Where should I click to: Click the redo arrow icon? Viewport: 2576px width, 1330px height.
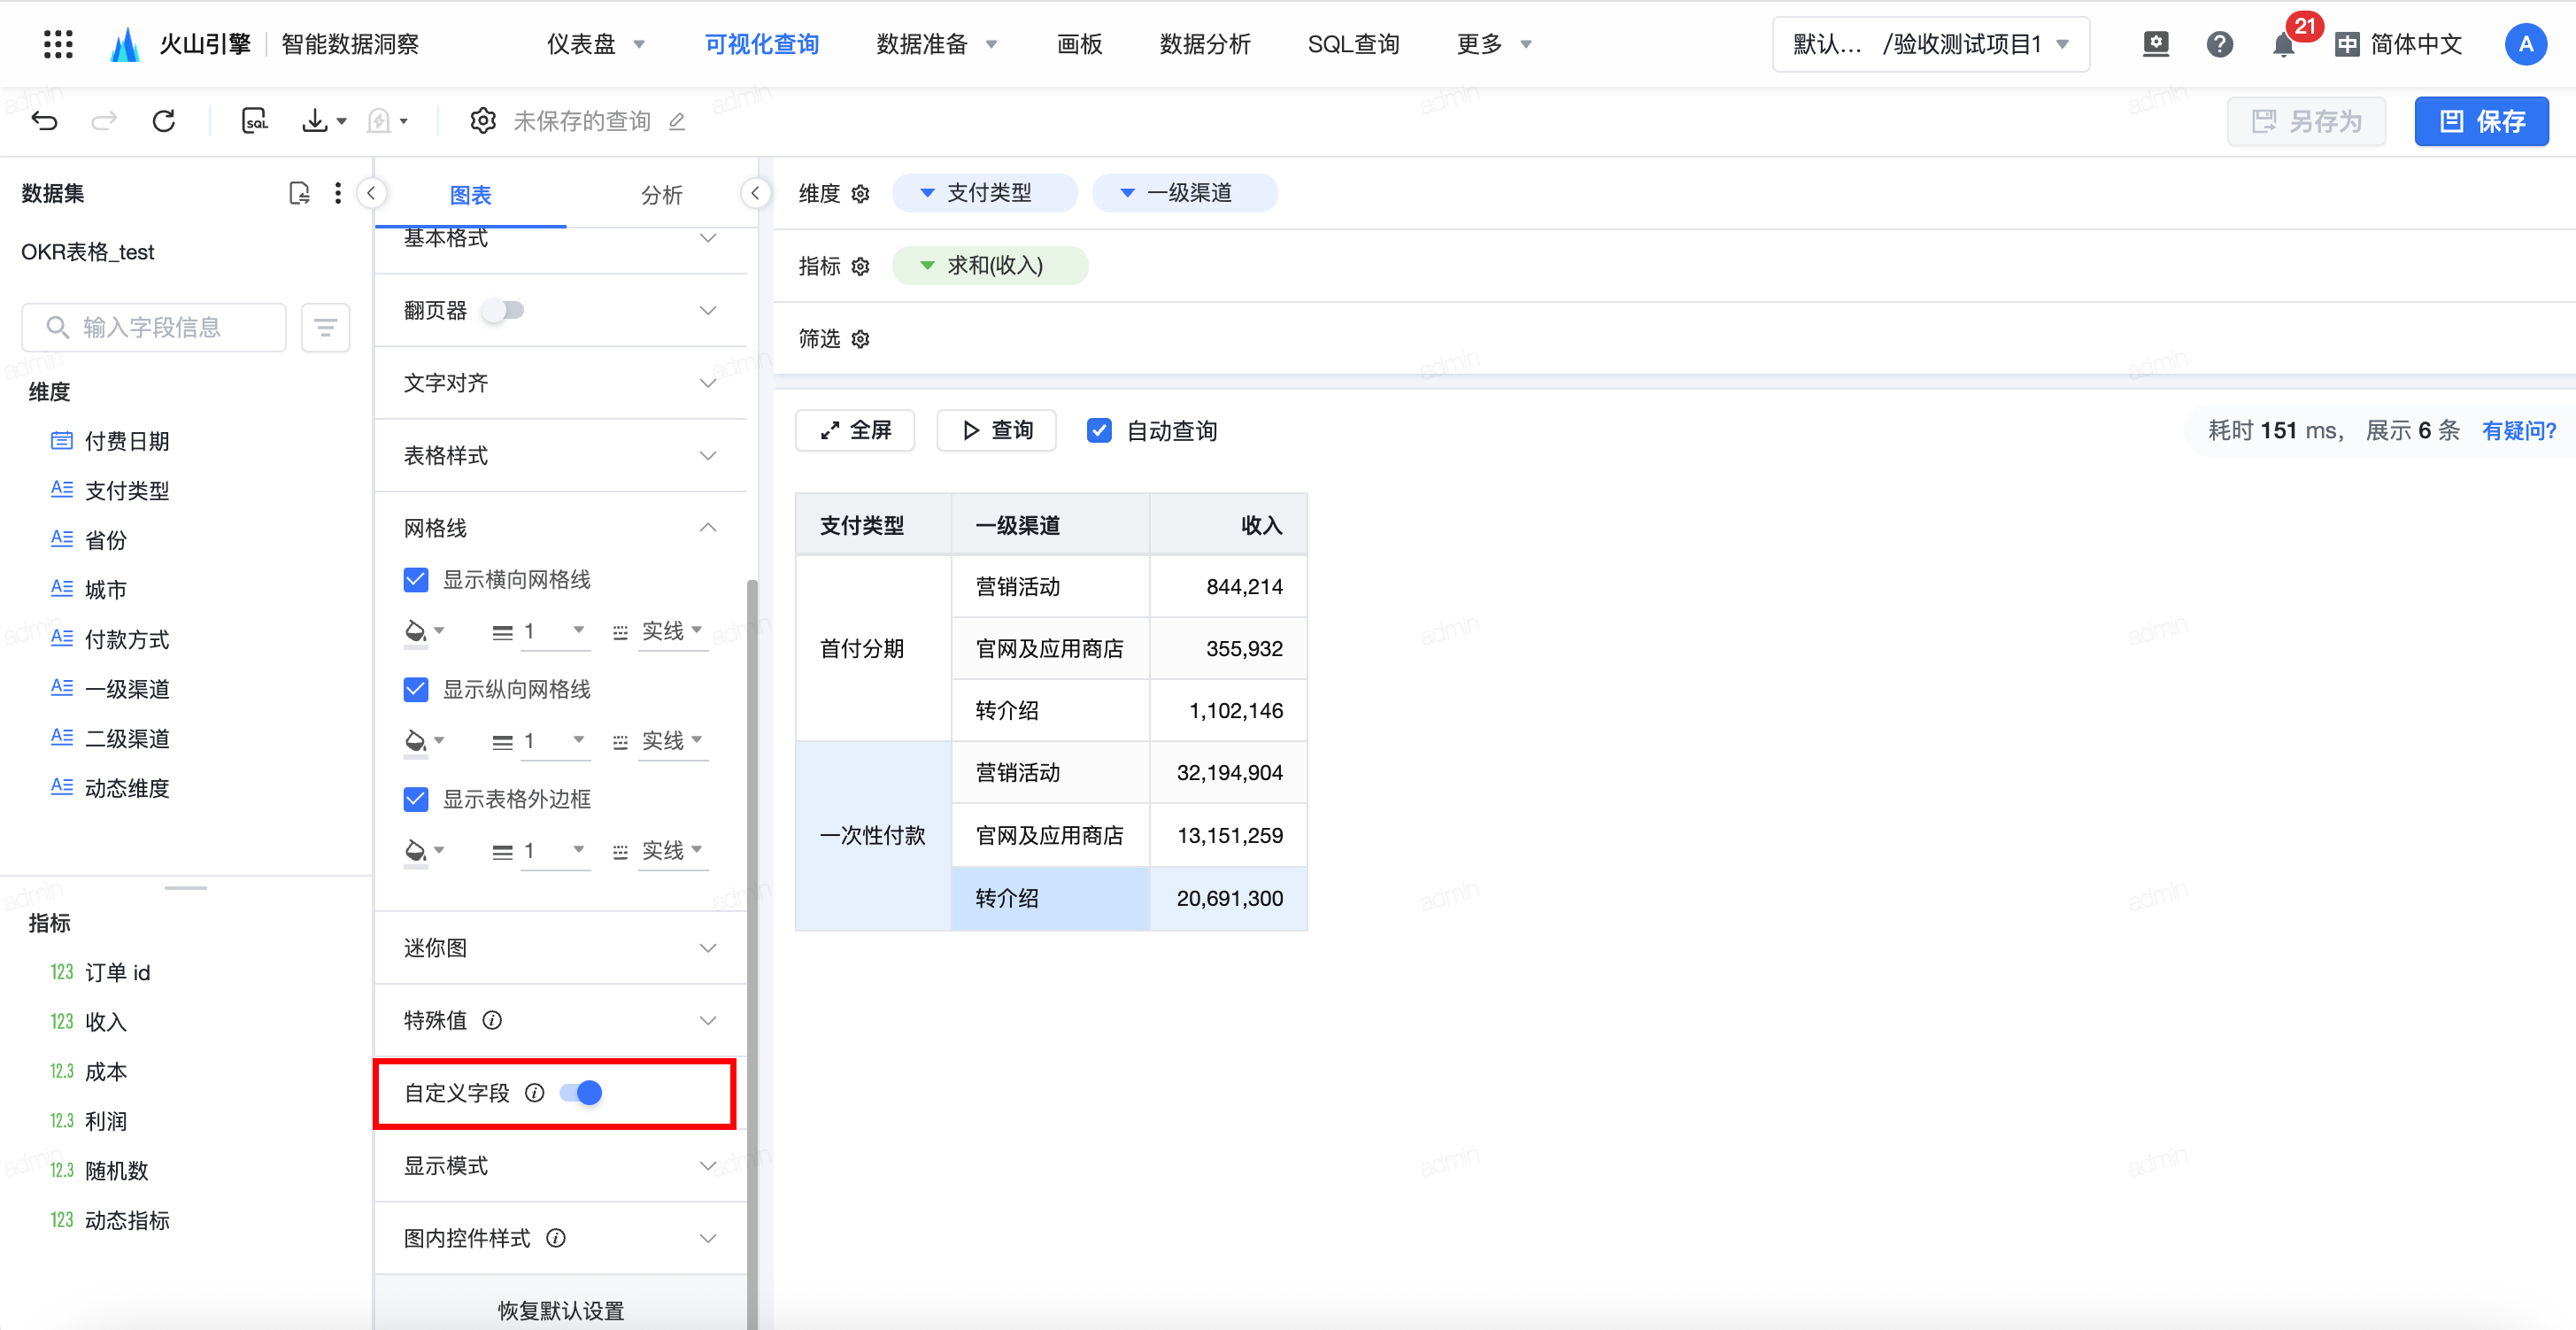pos(104,121)
